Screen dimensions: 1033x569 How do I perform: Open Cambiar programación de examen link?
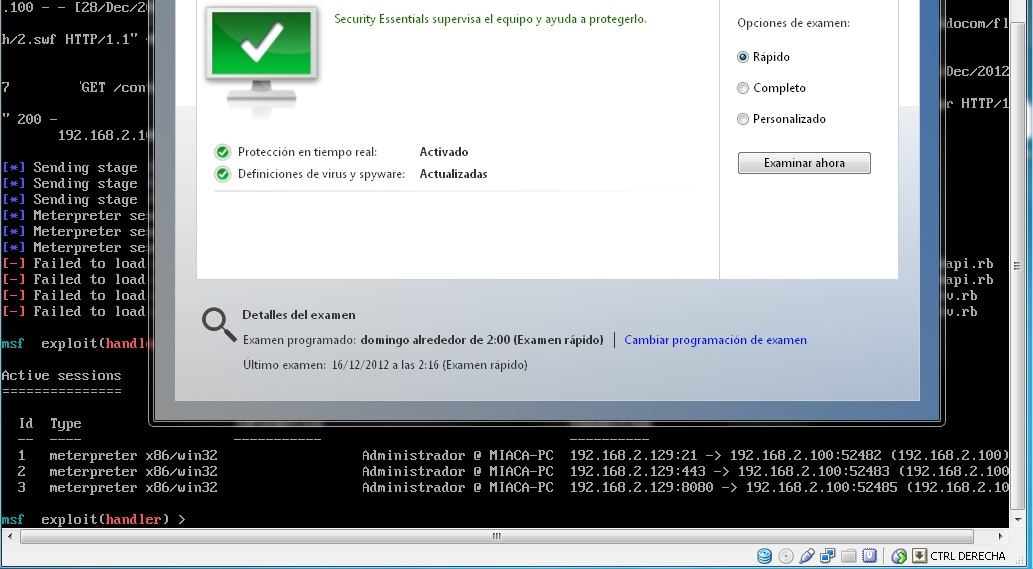pos(715,340)
